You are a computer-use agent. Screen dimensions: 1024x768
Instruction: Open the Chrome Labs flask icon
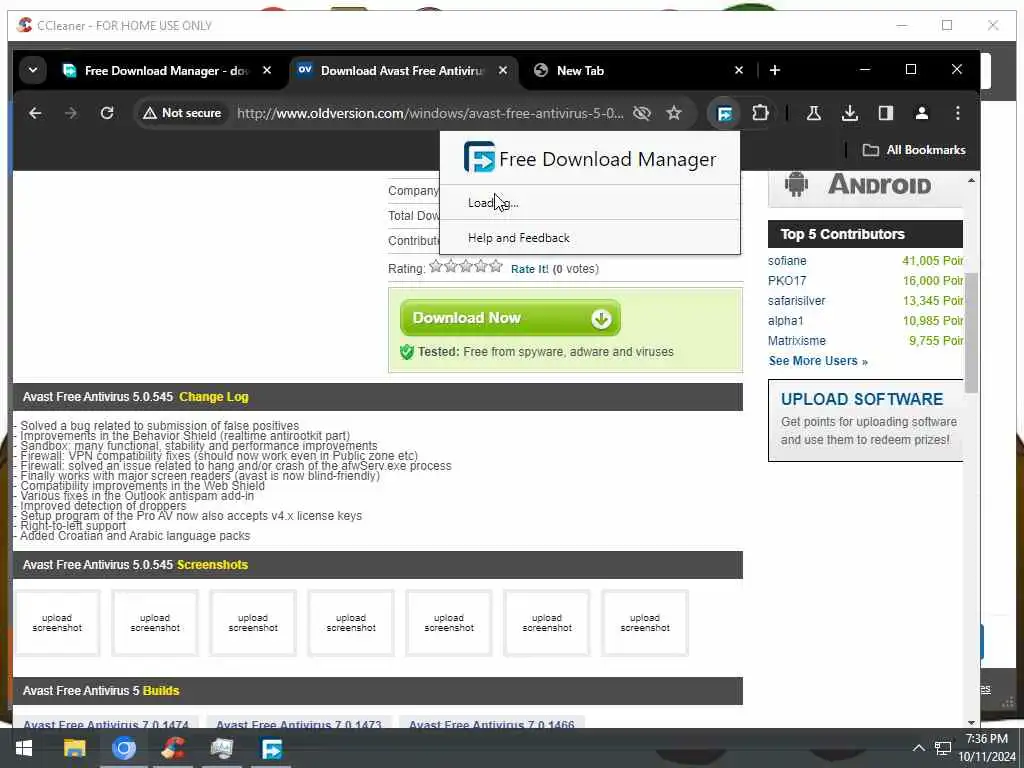[814, 114]
